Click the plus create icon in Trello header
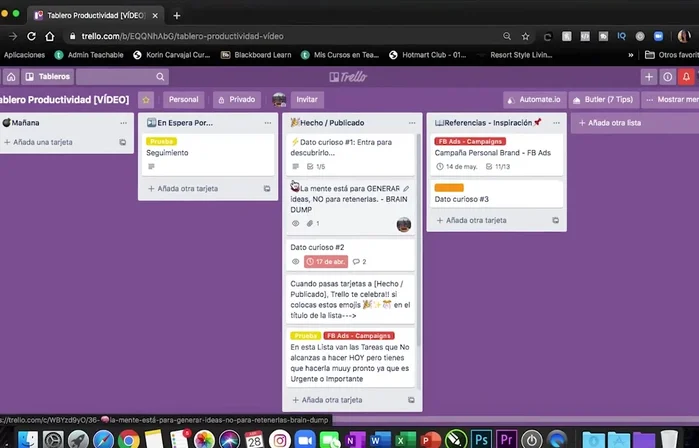Image resolution: width=699 pixels, height=448 pixels. coord(648,76)
